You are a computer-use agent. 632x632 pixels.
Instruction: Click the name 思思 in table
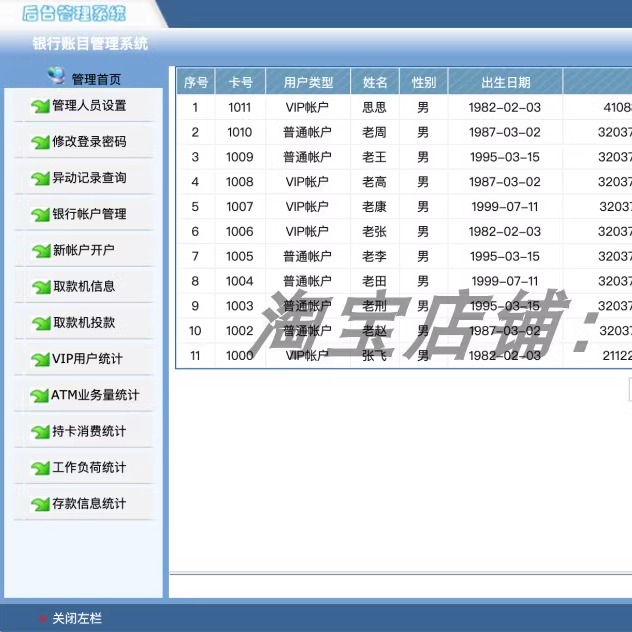click(374, 107)
